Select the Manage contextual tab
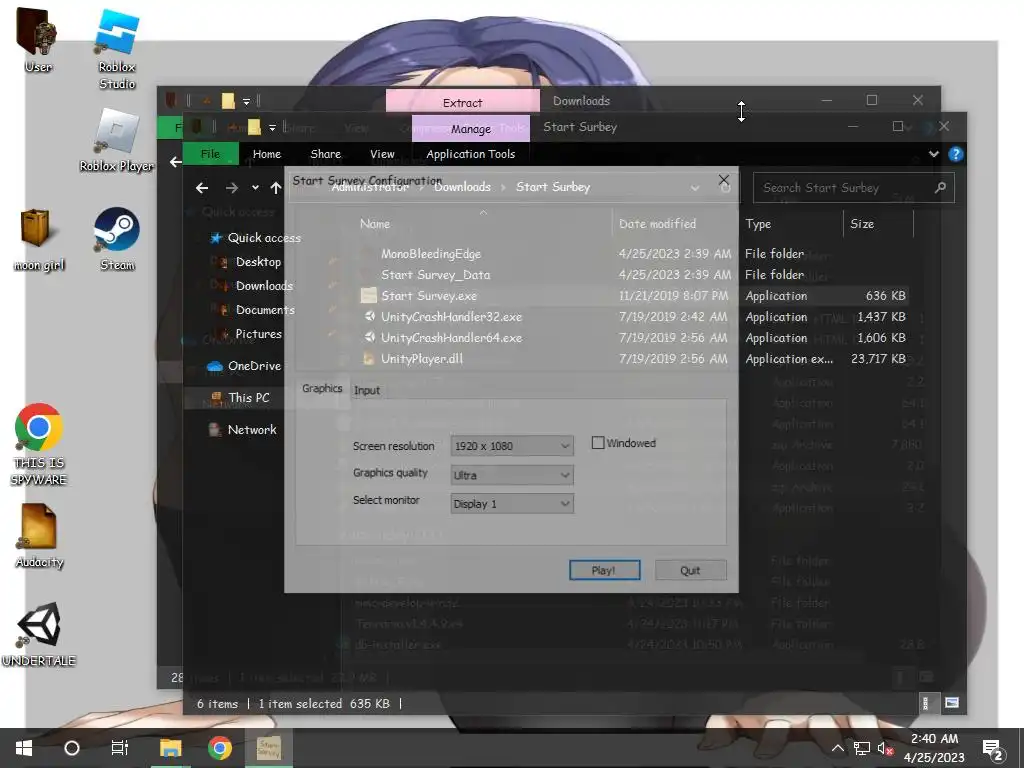The height and width of the screenshot is (768, 1024). click(470, 129)
